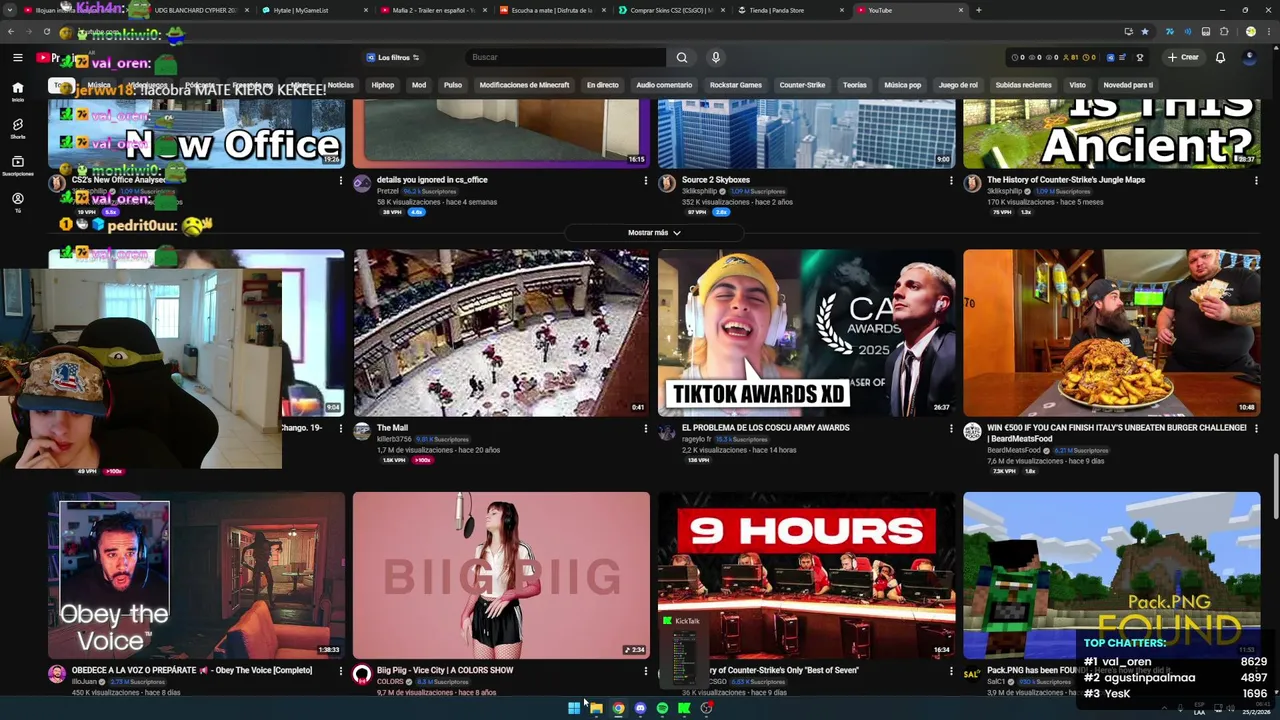This screenshot has height=720, width=1280.
Task: Select the Subidas recientes chip
Action: (x=1024, y=85)
